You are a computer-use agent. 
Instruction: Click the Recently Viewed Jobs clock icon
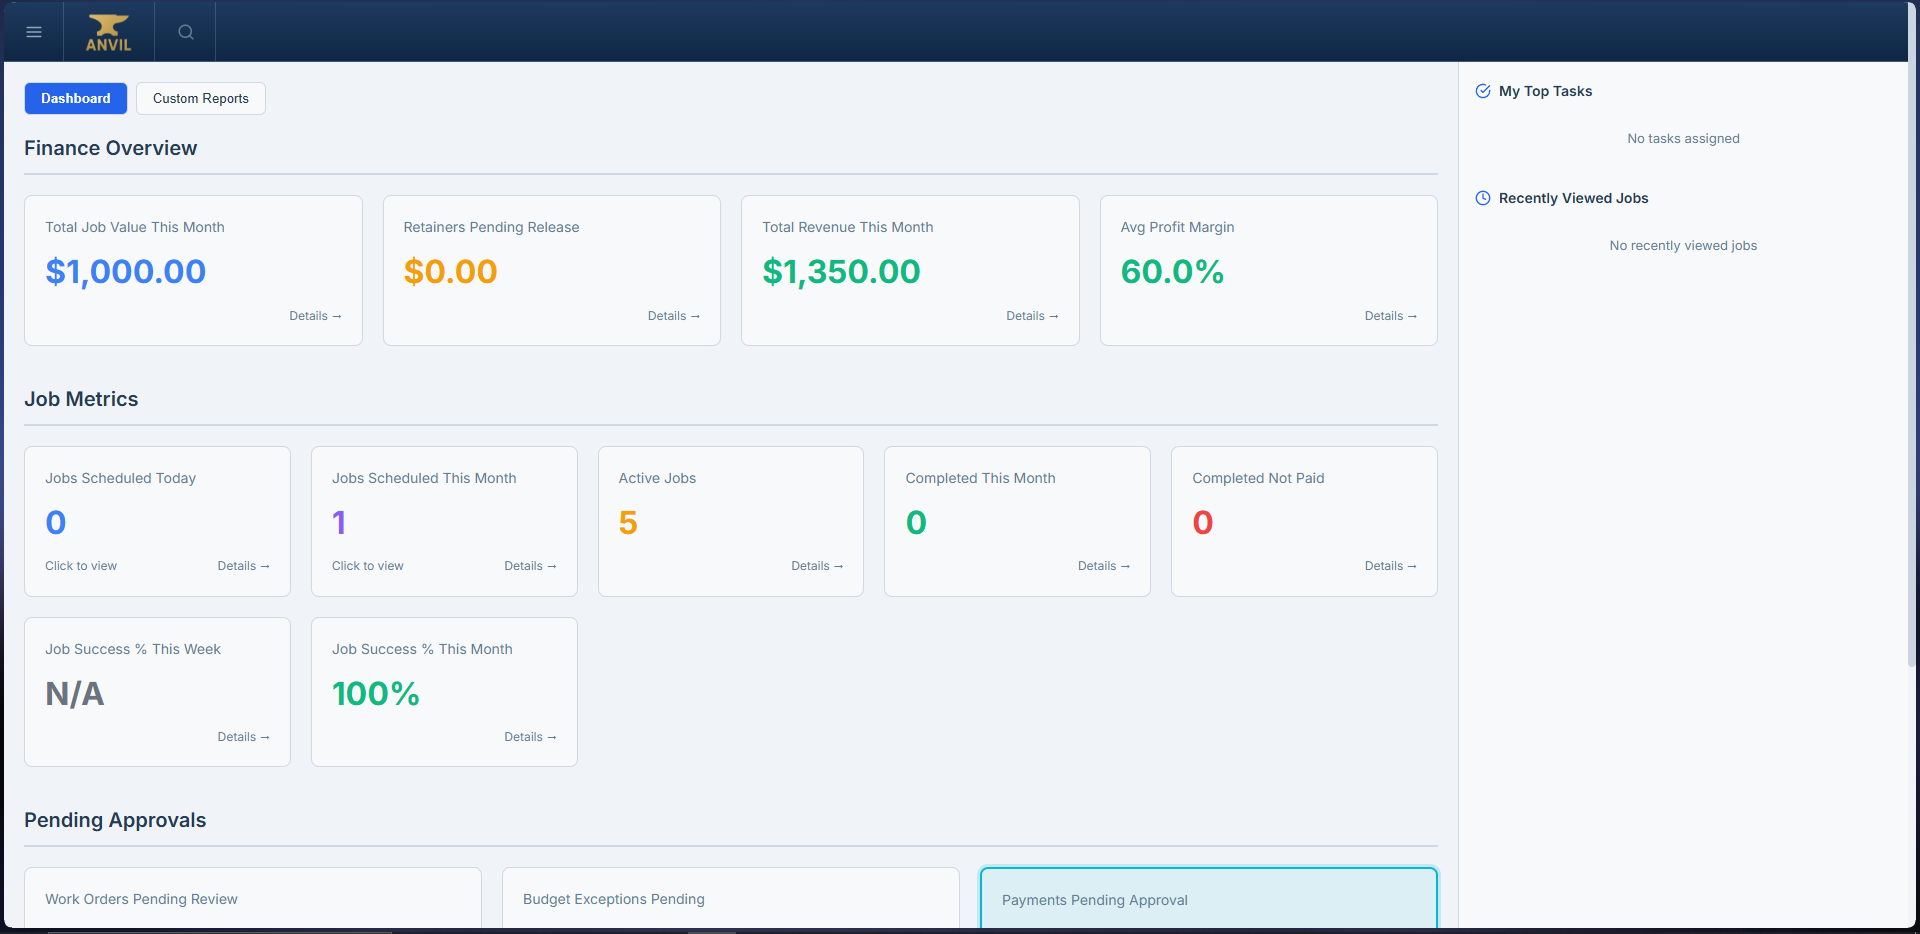pyautogui.click(x=1482, y=197)
